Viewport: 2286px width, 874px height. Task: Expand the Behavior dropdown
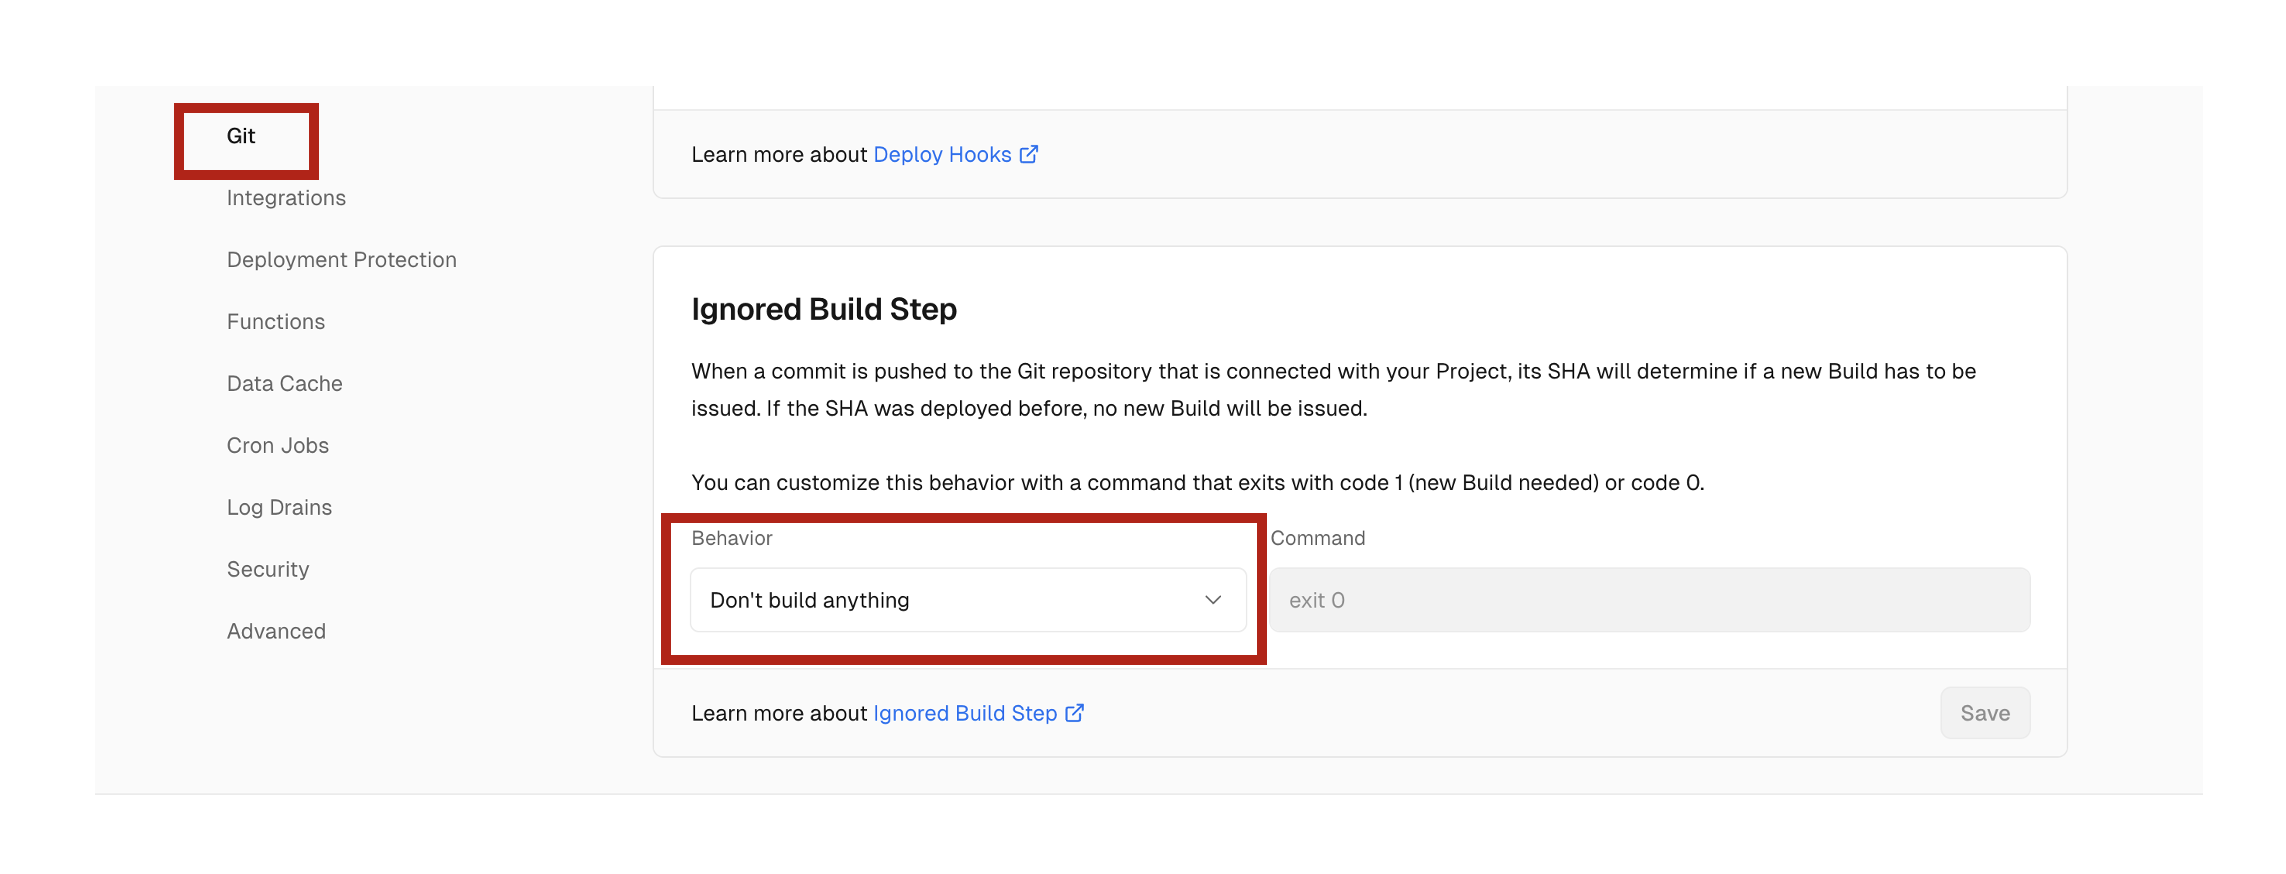pos(967,600)
